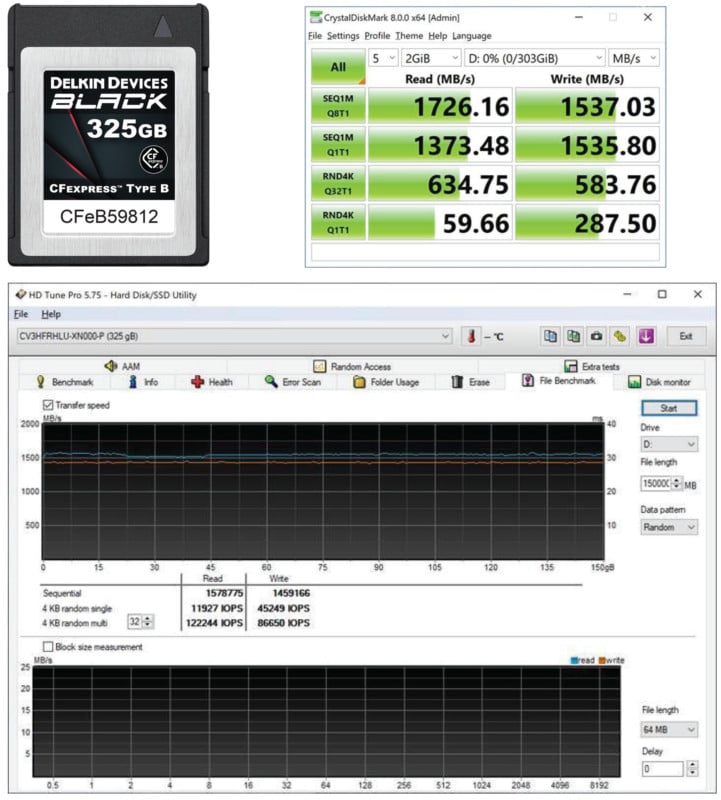Open the Random Access tab
Screen dimensions: 721x800
click(352, 366)
